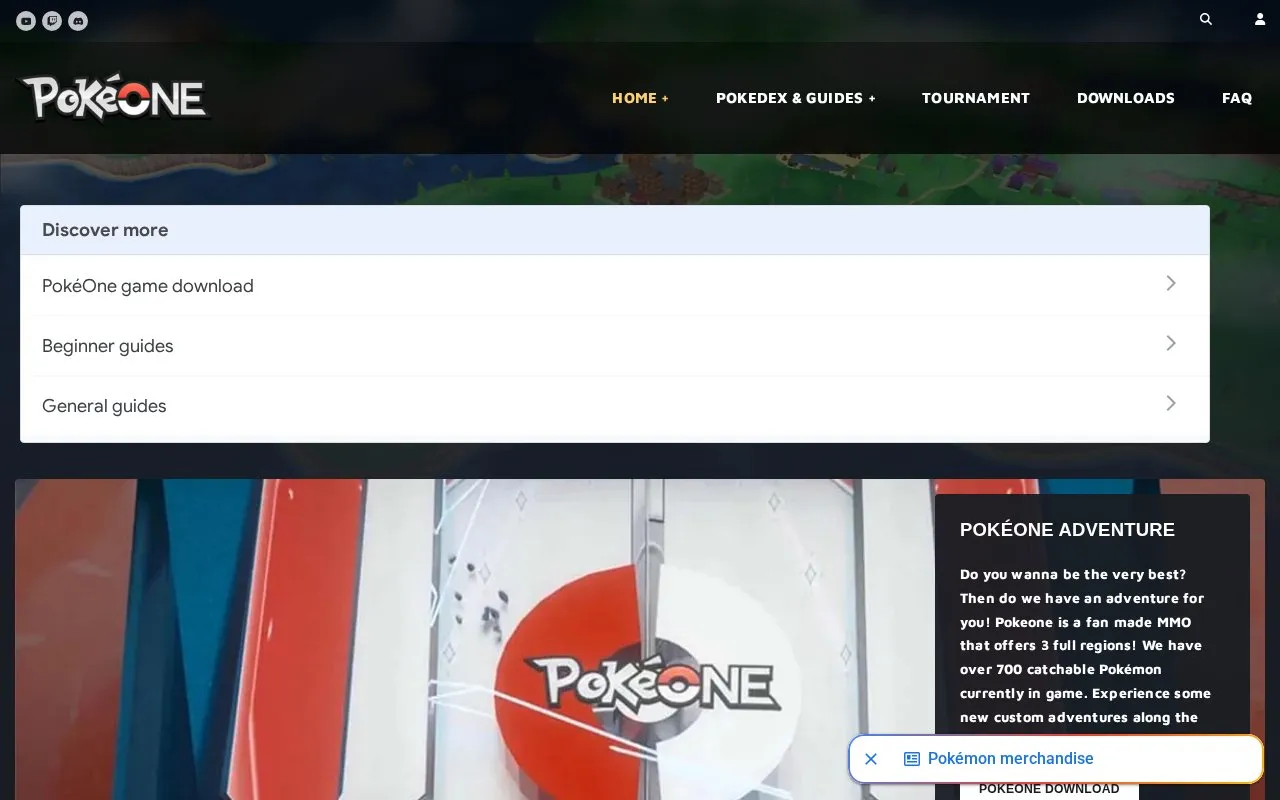Open the YouTube social icon
1280x800 pixels.
(26, 20)
